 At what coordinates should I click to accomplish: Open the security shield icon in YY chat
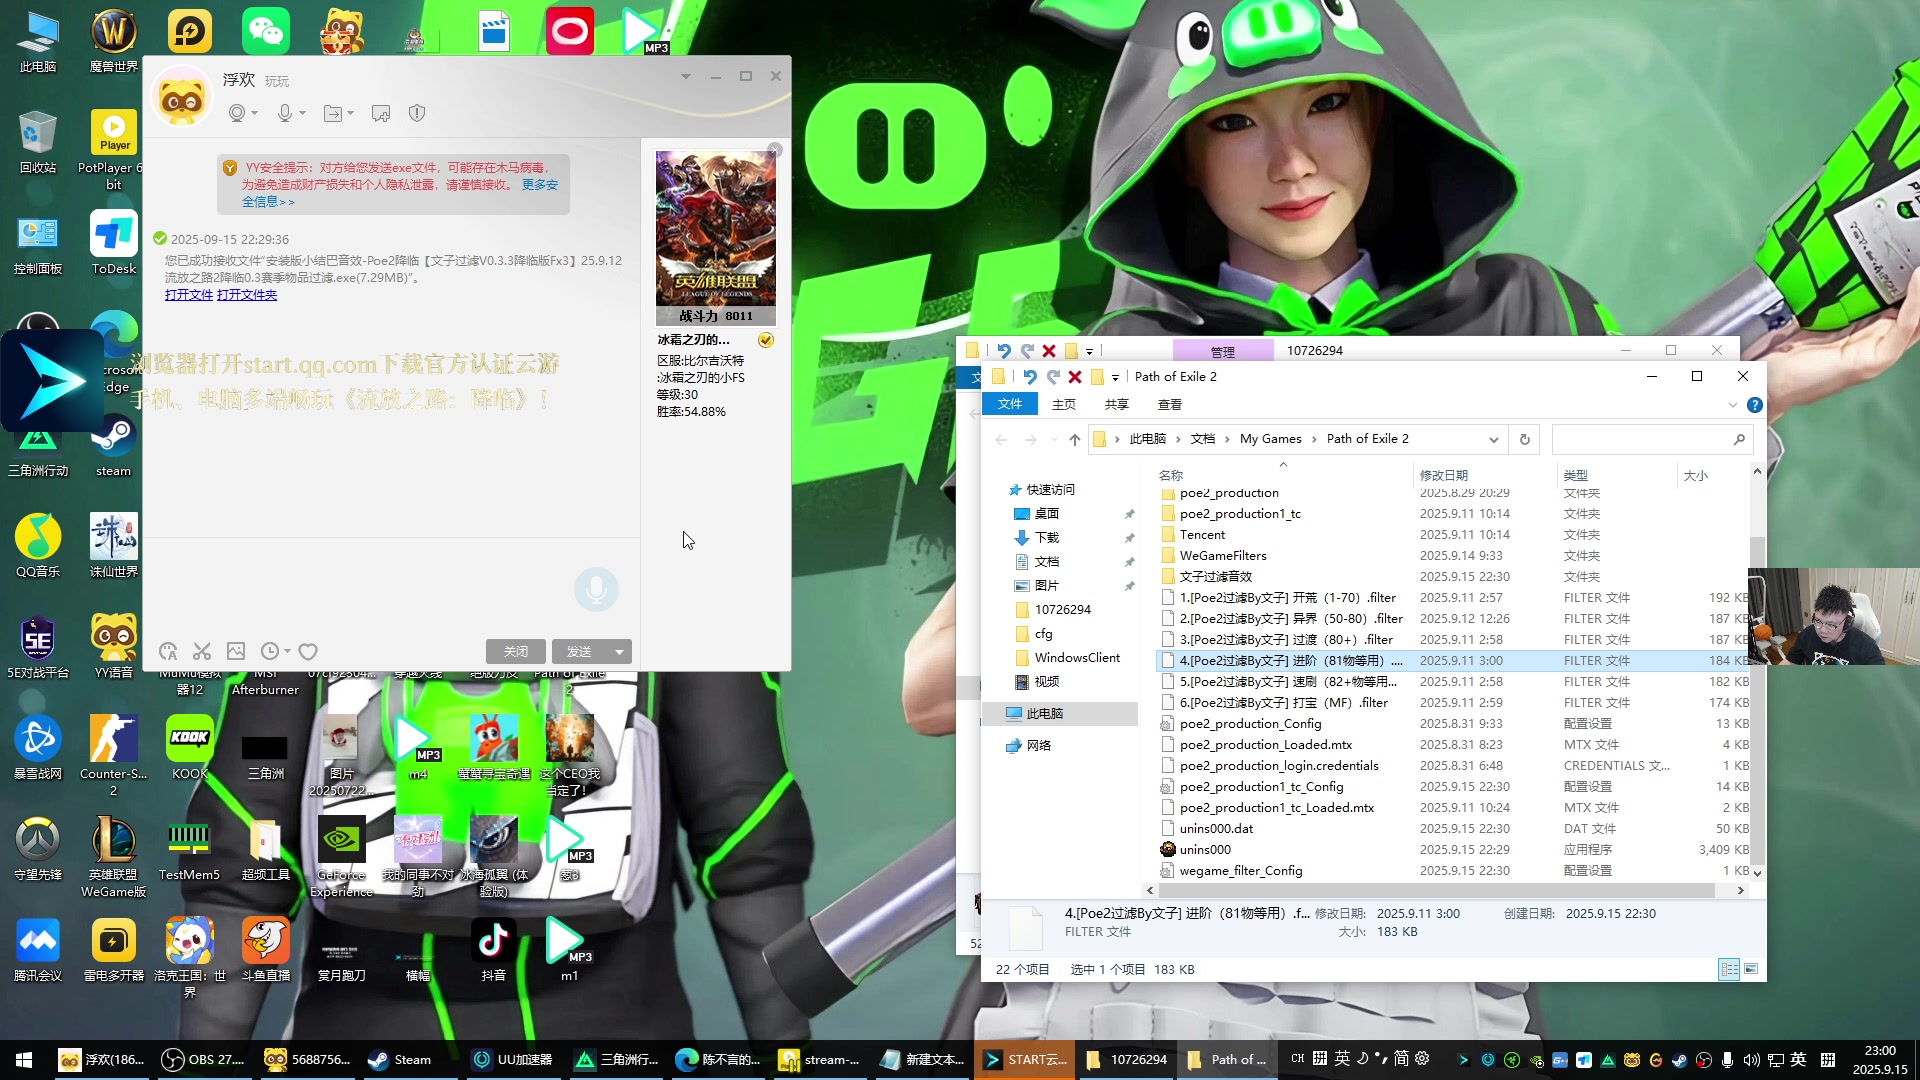(x=417, y=114)
